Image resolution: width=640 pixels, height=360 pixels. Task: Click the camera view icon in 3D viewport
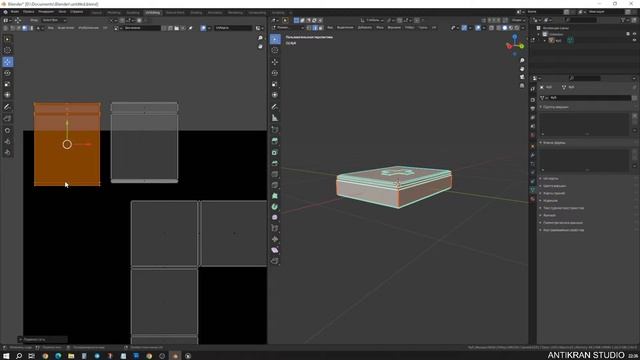tap(522, 77)
